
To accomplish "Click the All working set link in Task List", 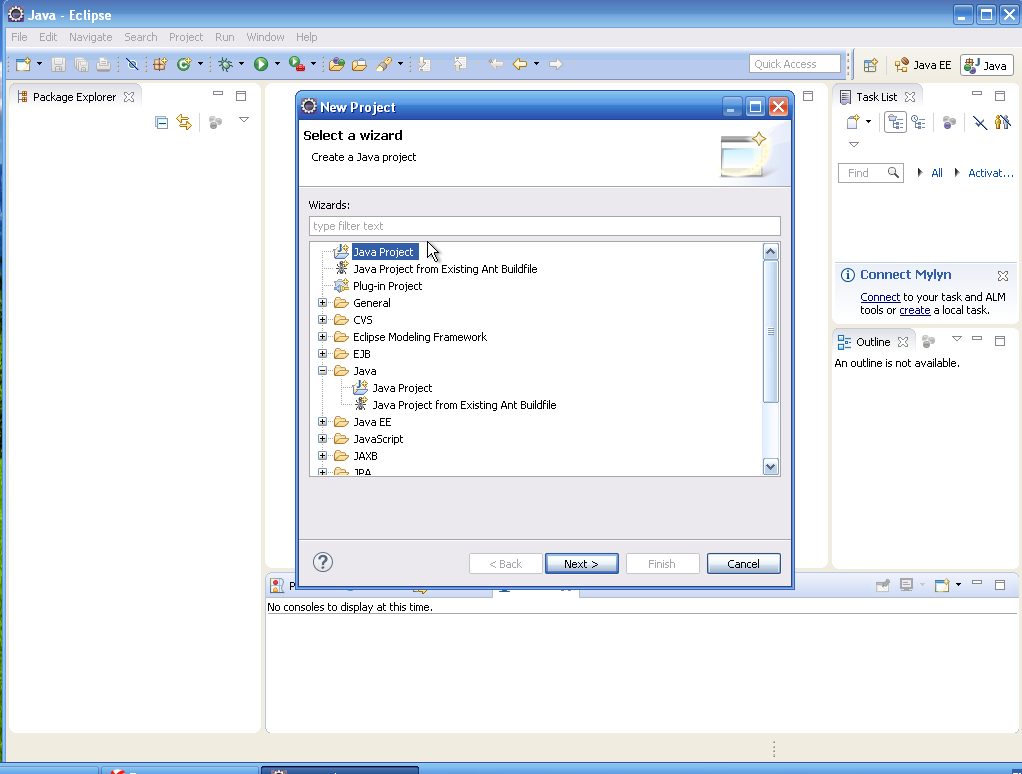I will tap(937, 173).
